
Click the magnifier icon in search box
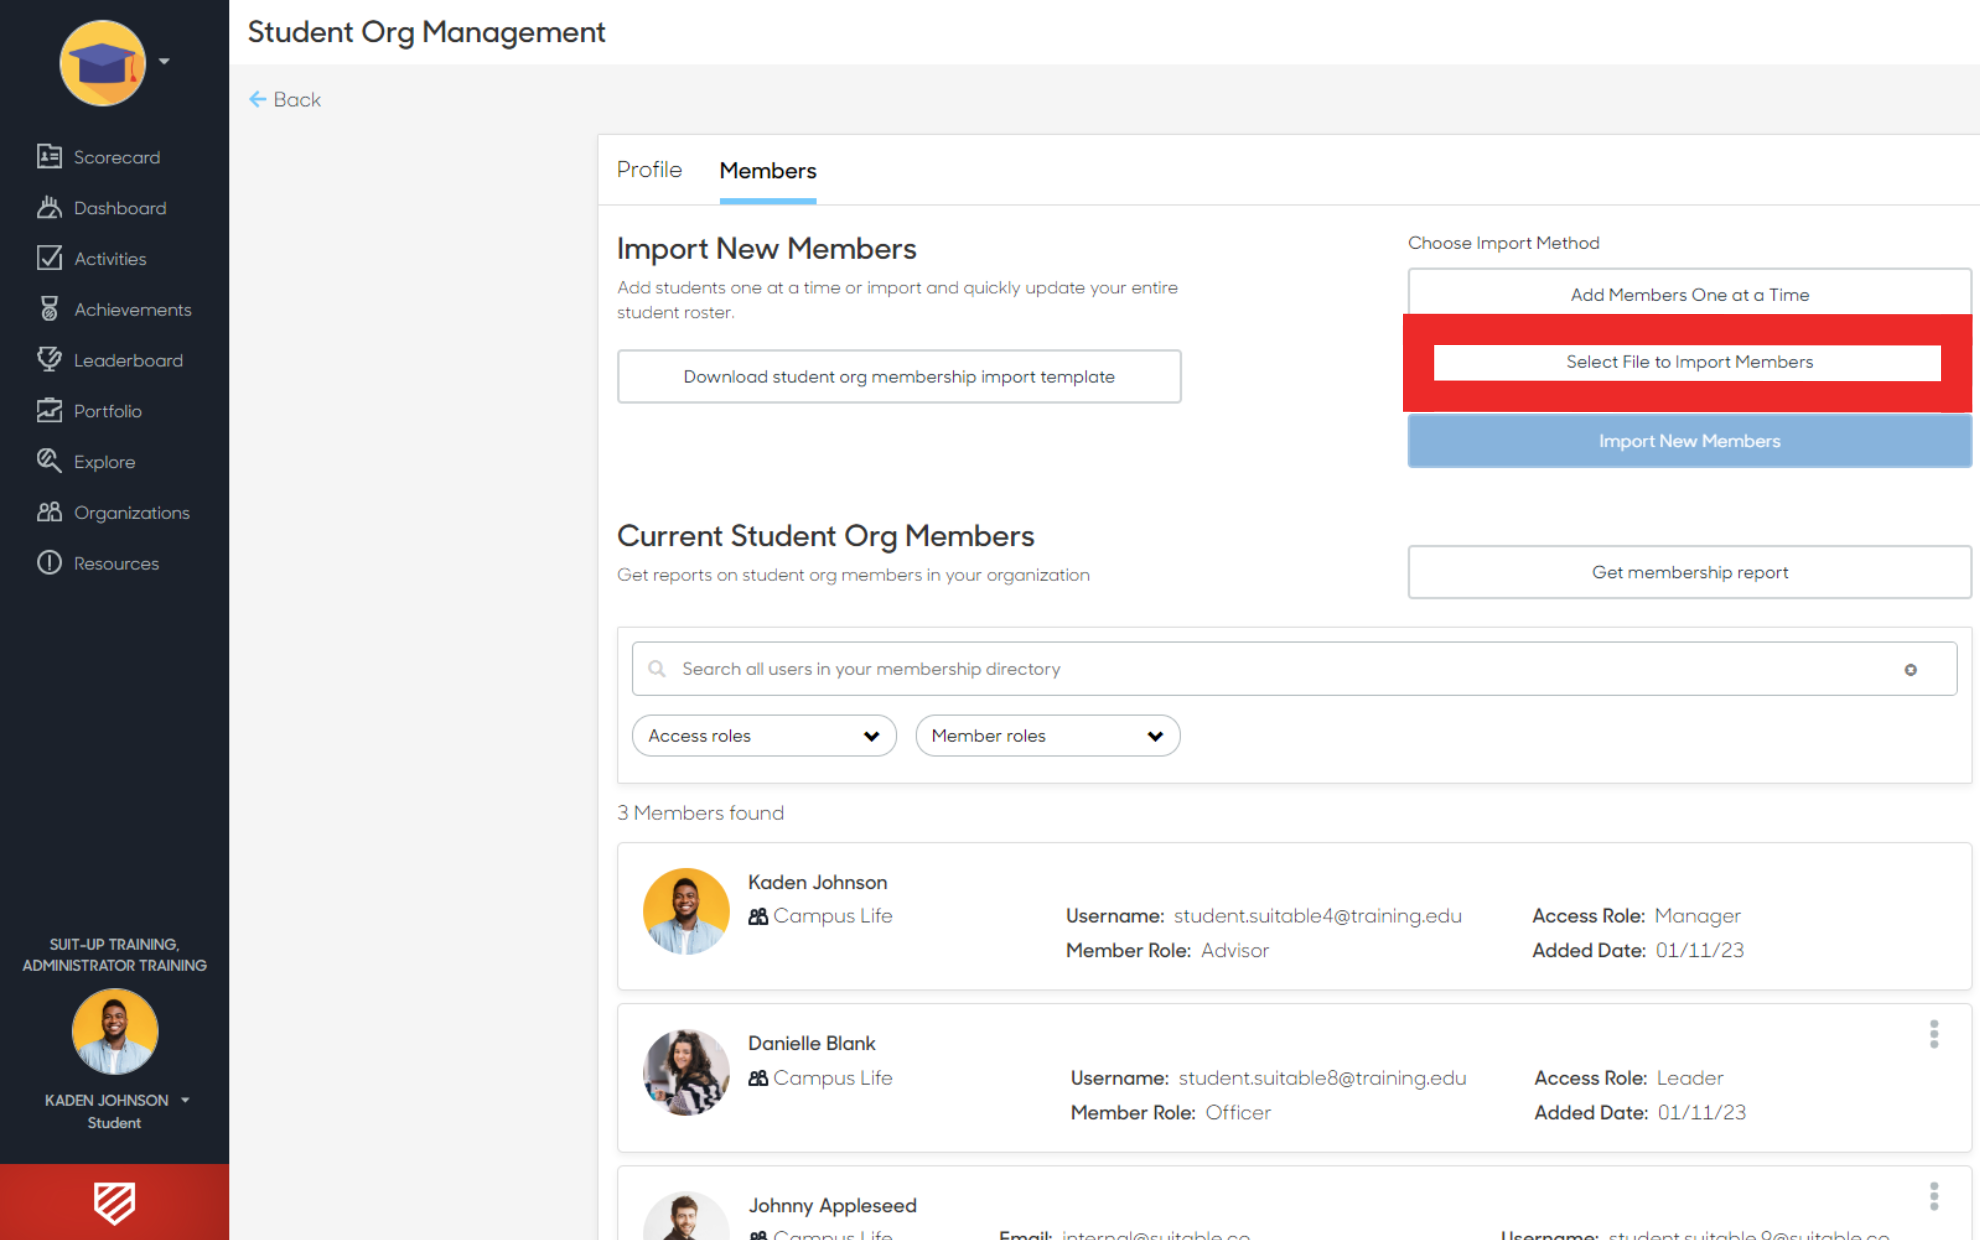[x=657, y=669]
